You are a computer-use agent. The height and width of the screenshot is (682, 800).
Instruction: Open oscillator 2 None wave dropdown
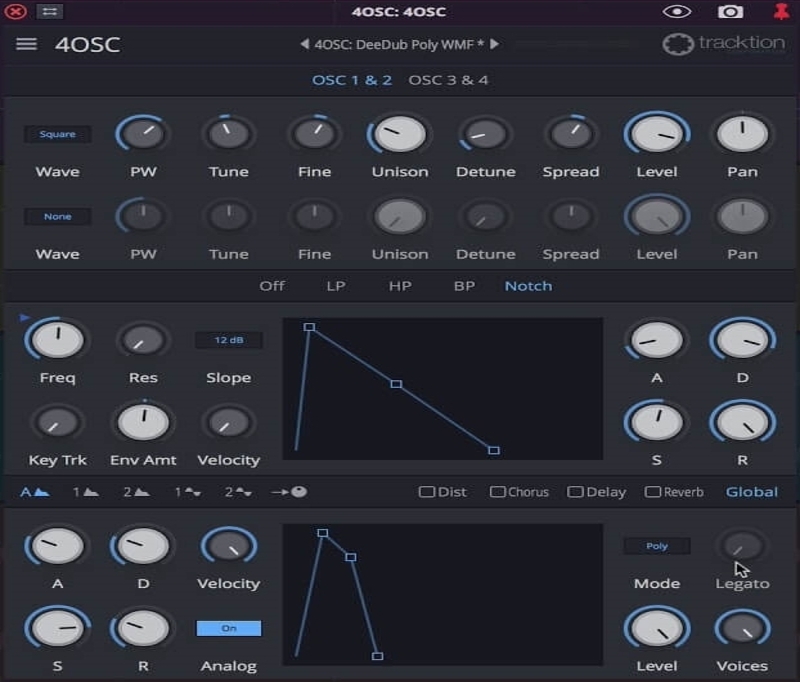click(58, 217)
